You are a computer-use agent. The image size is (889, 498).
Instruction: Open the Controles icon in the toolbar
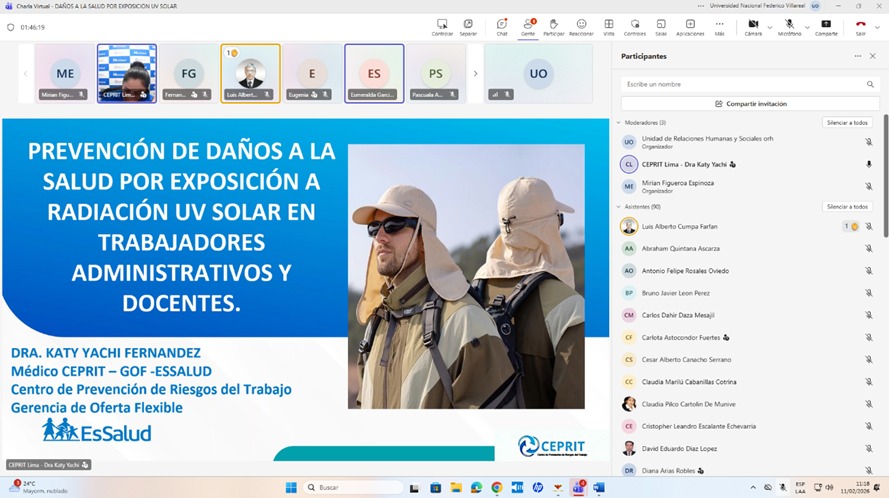[x=634, y=27]
